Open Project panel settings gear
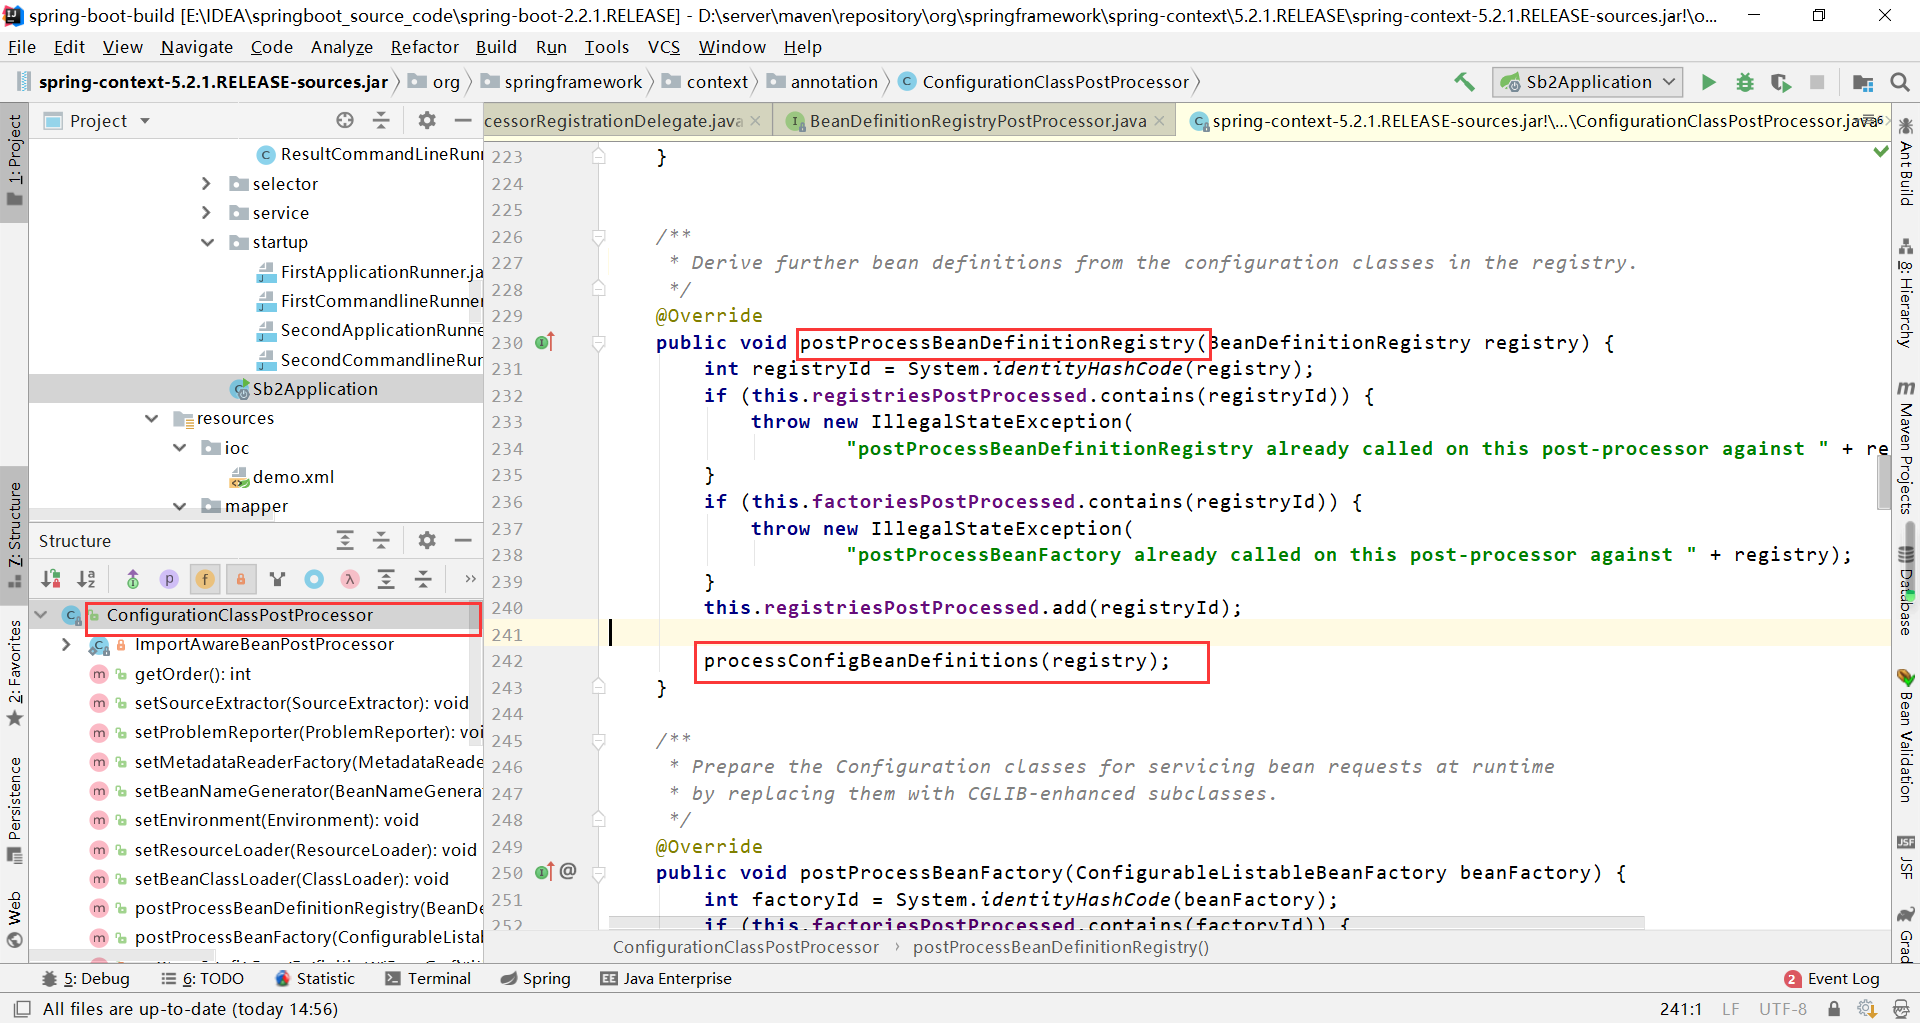Screen dimensions: 1920x1023 click(427, 120)
